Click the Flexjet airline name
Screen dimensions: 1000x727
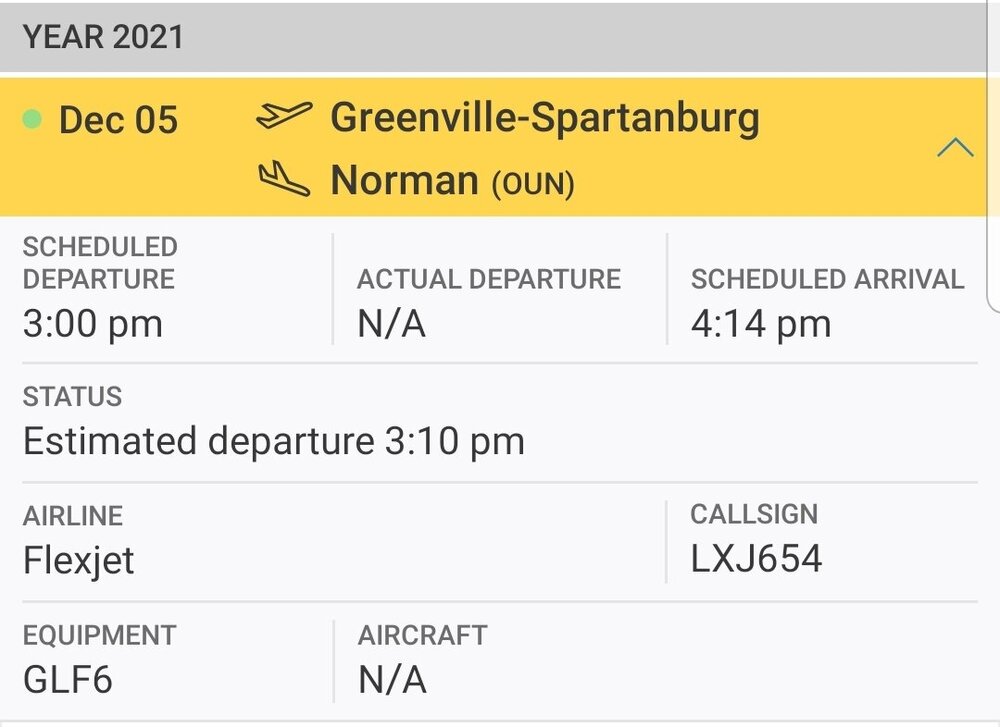(79, 559)
